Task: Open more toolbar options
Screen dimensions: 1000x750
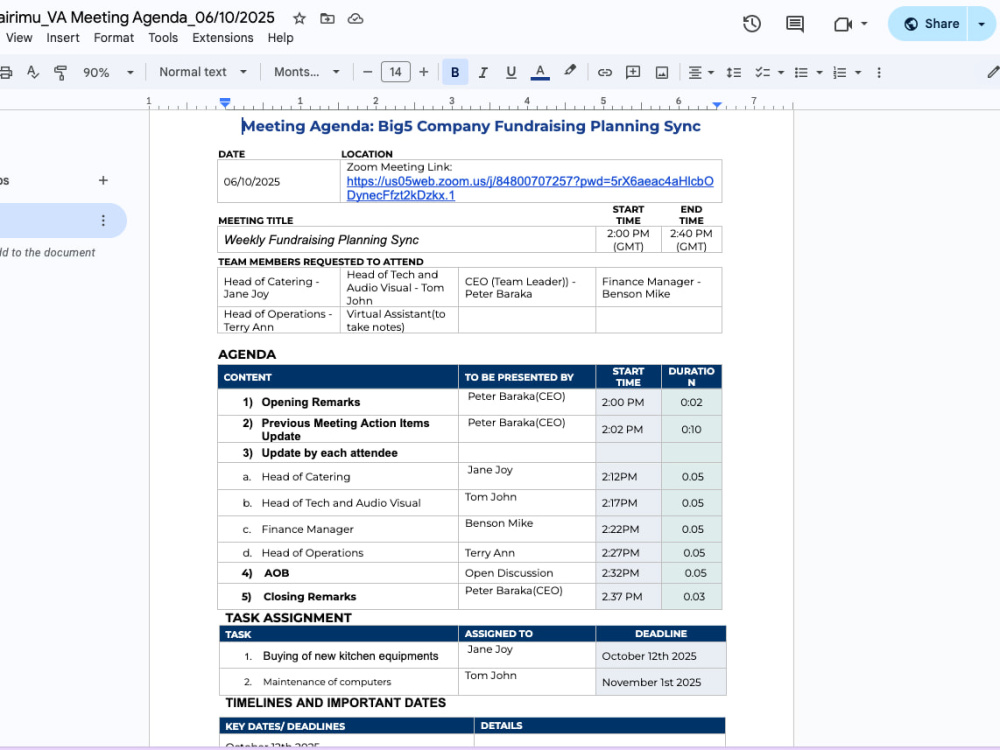Action: click(879, 72)
